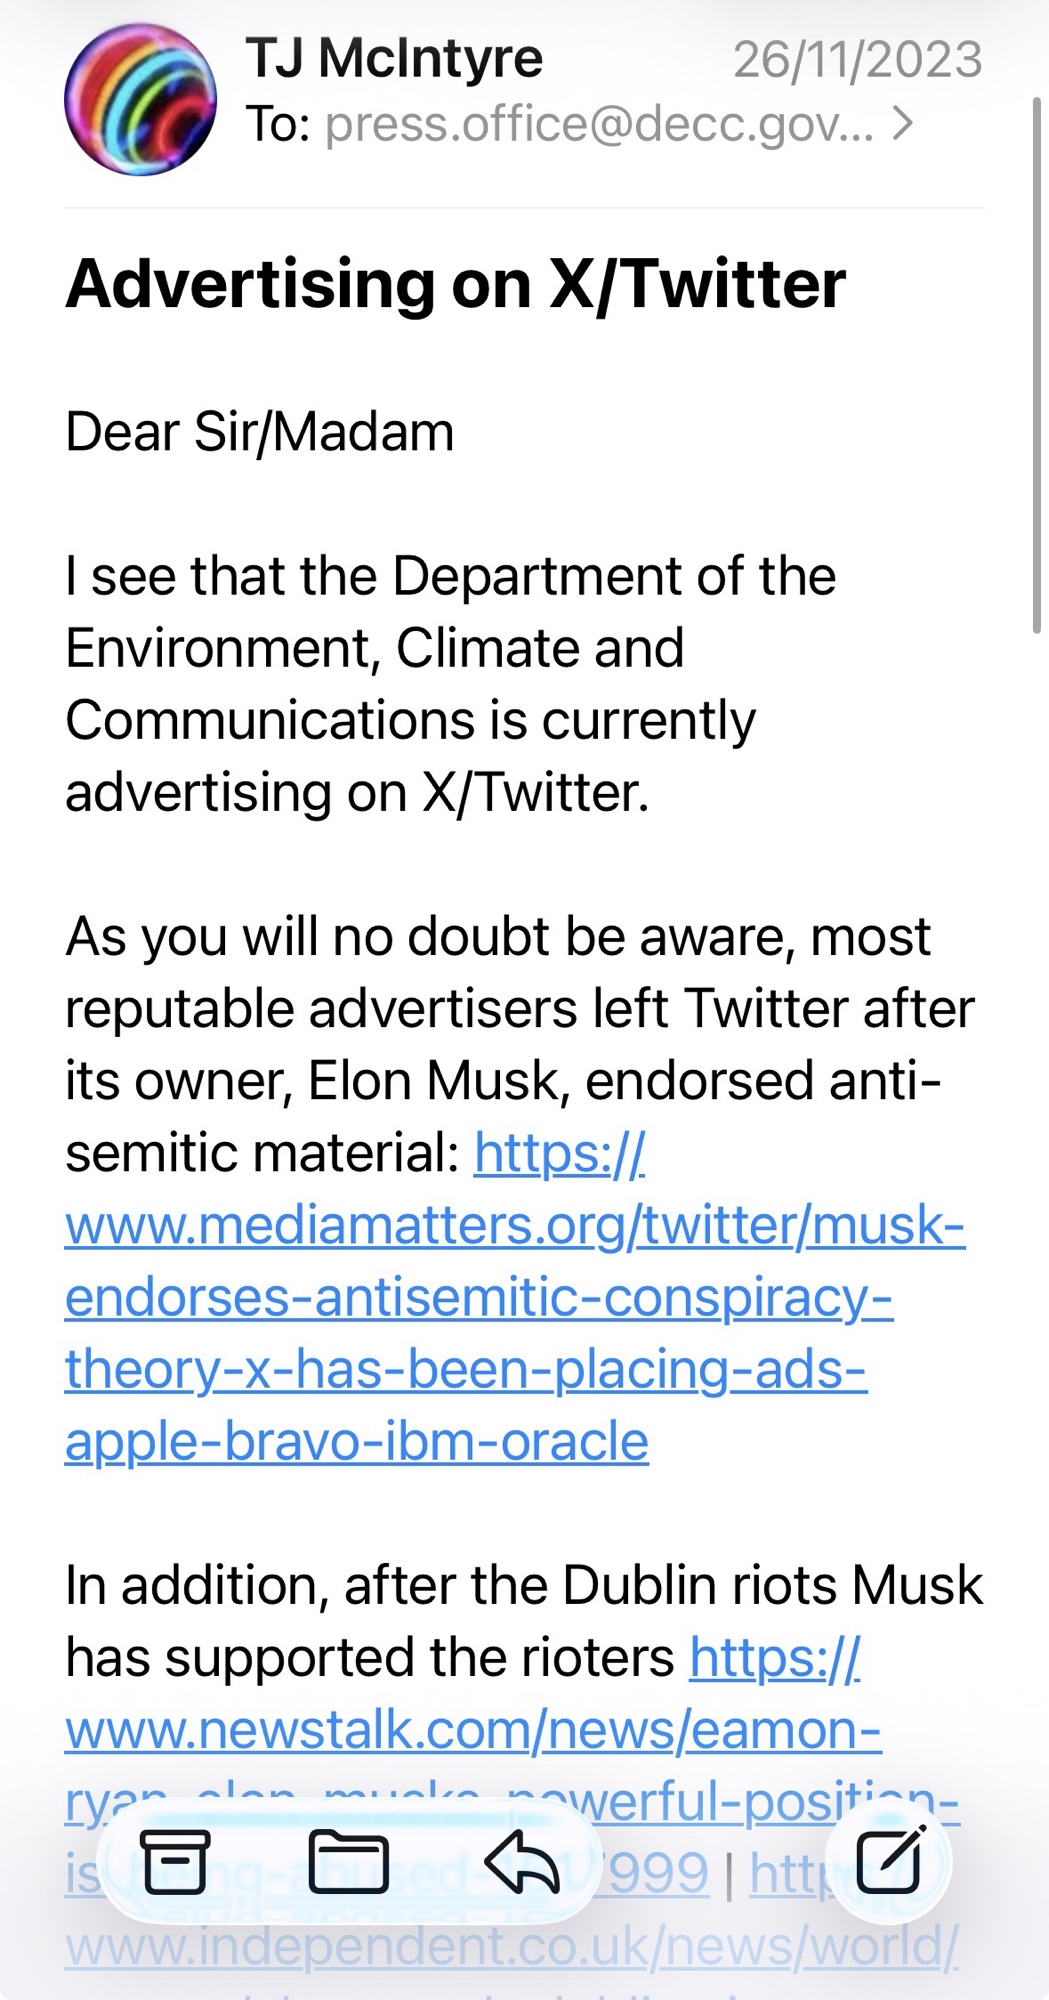1049x2000 pixels.
Task: Tap the press.office@decc.gov recipient address
Action: (x=598, y=124)
